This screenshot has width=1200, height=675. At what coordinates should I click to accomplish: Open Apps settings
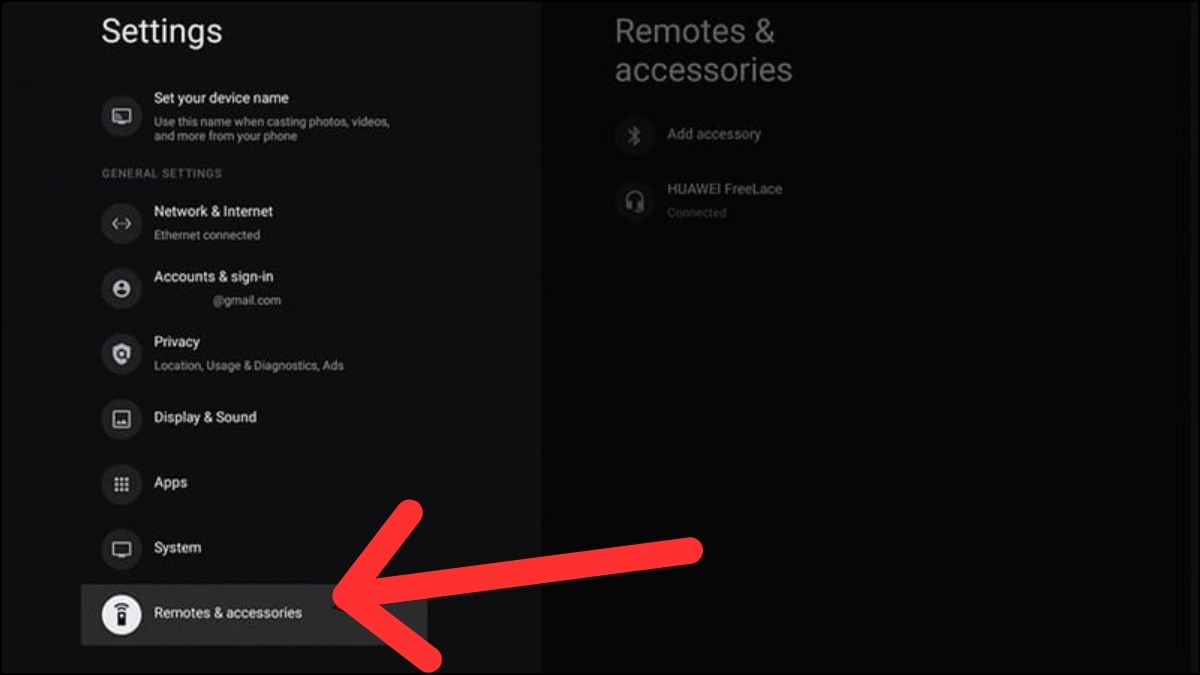170,484
